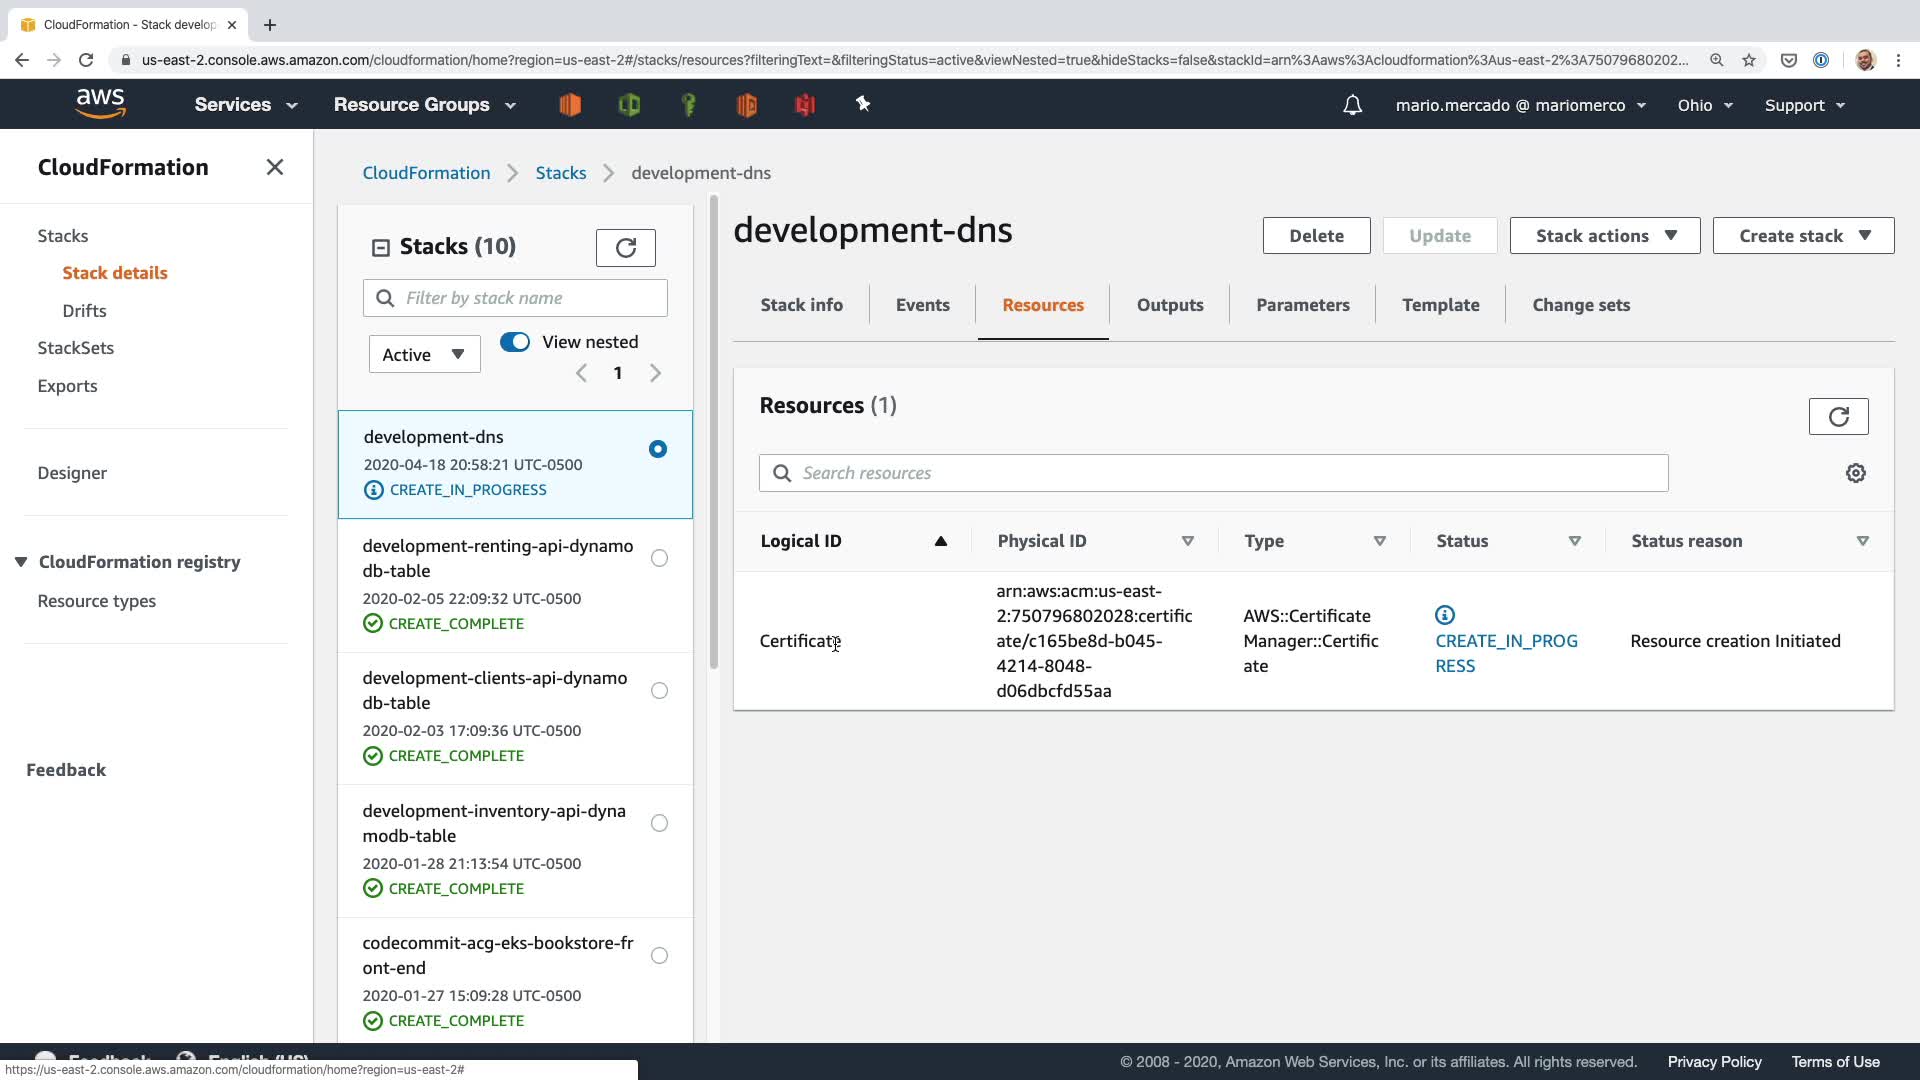Viewport: 1920px width, 1080px height.
Task: Click the stacks list vertical scrollbar
Action: pyautogui.click(x=714, y=430)
